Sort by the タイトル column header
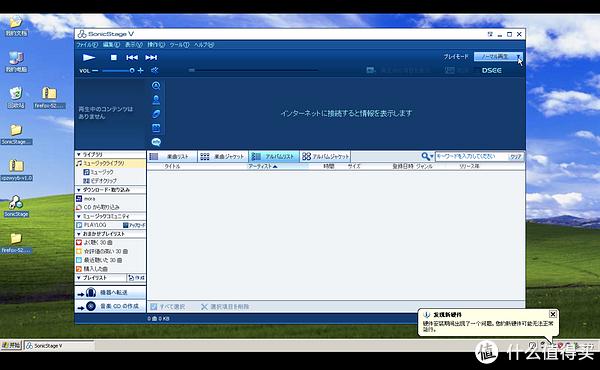Viewport: 600px width, 370px height. [172, 166]
